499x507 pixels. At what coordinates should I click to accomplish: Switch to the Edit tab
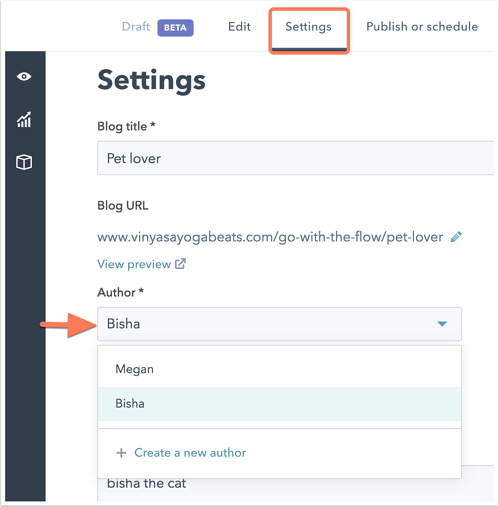tap(239, 27)
